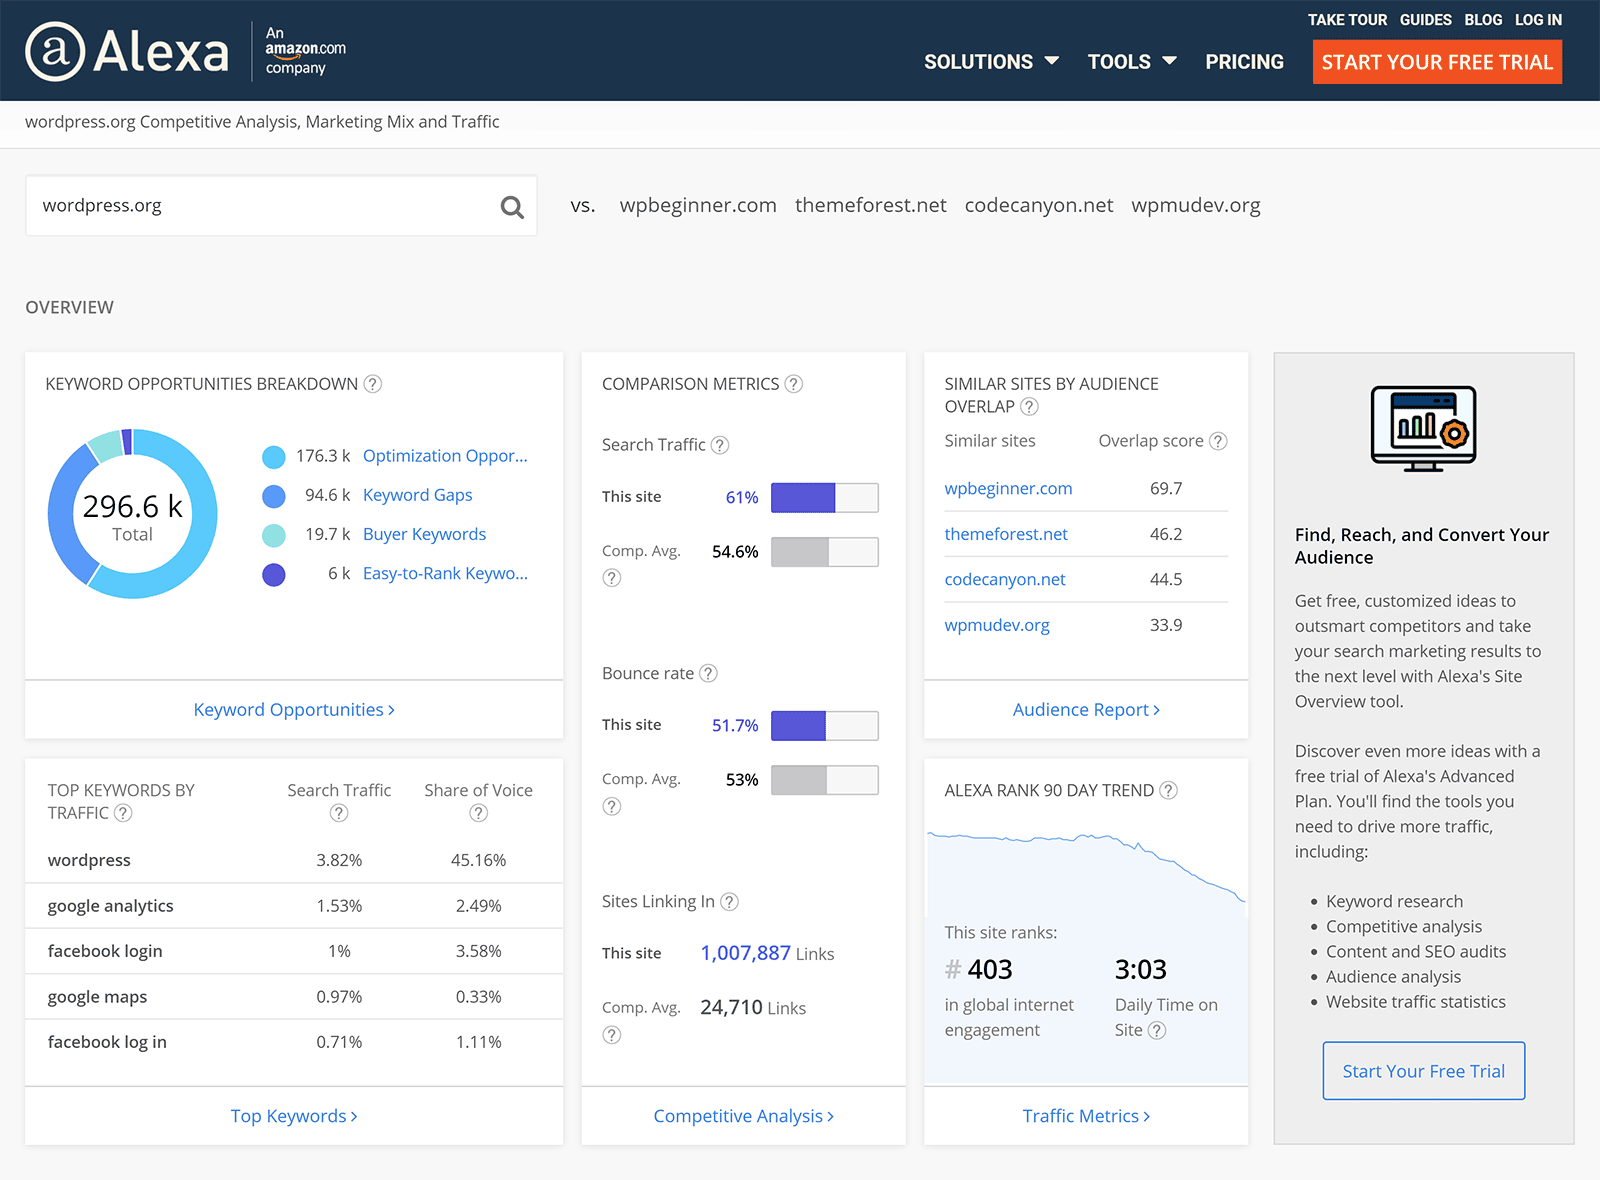Click Start Your Free Trial orange button

(x=1437, y=62)
